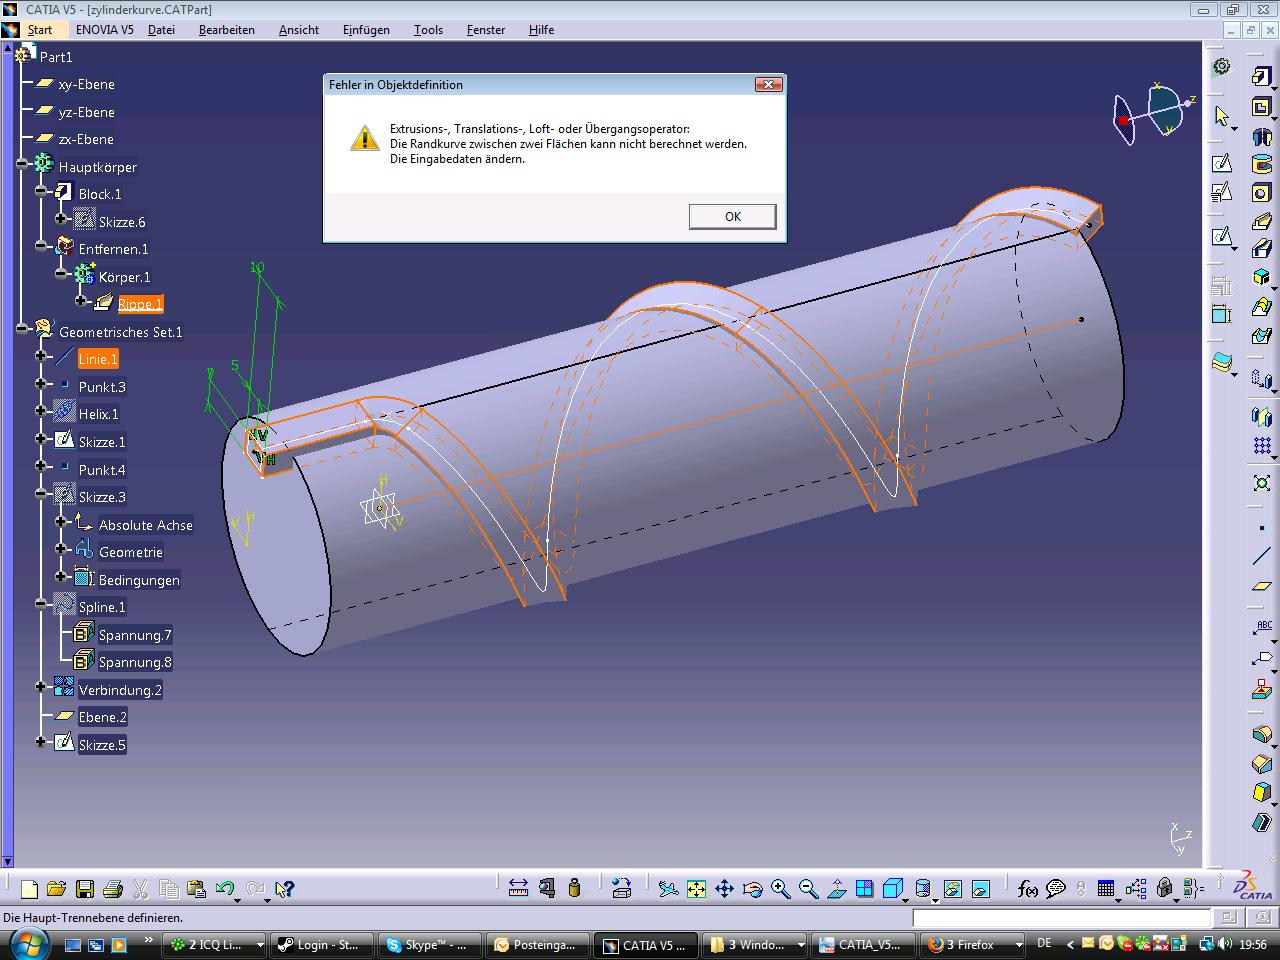Select the Pocket tool icon

1261,107
